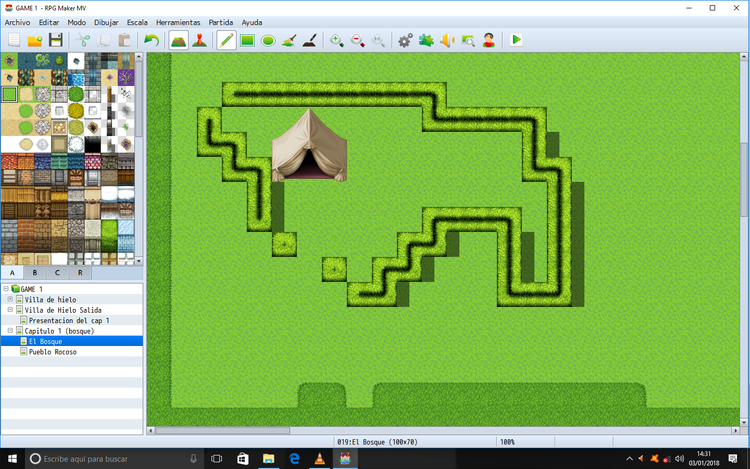Open Windows Start menu
The height and width of the screenshot is (469, 750).
(x=12, y=459)
